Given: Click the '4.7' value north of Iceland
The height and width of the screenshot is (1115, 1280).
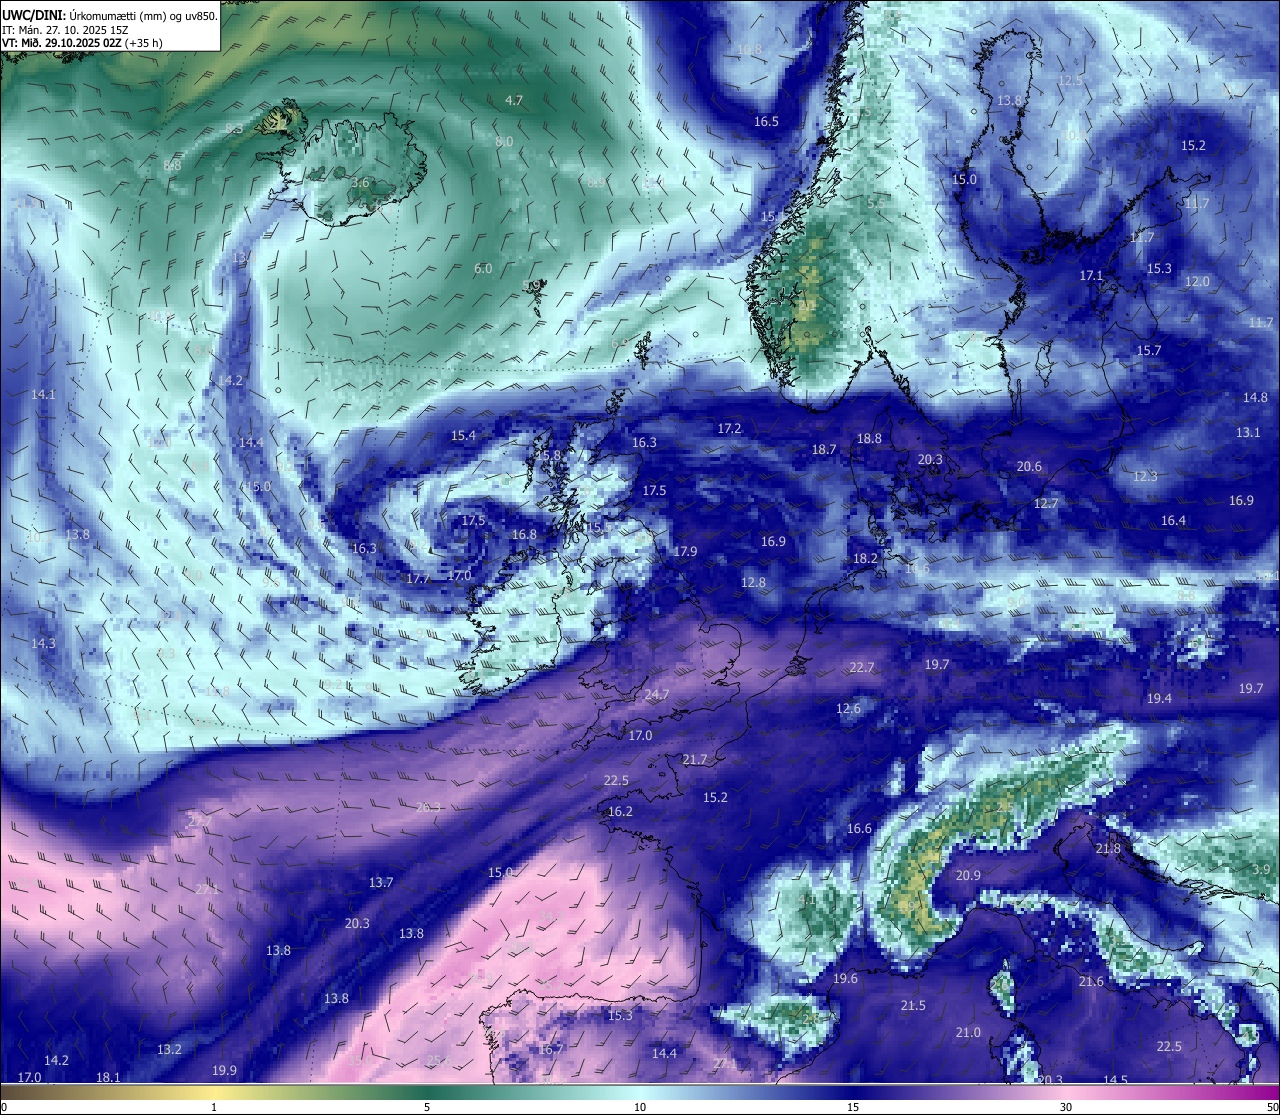Looking at the screenshot, I should [x=514, y=100].
